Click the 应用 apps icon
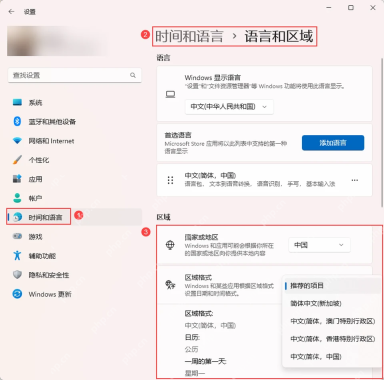Viewport: 384px width, 380px height. pos(17,179)
